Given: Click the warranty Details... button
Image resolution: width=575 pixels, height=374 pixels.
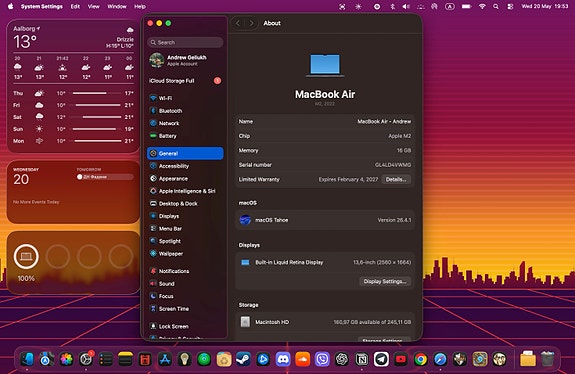Looking at the screenshot, I should point(396,179).
